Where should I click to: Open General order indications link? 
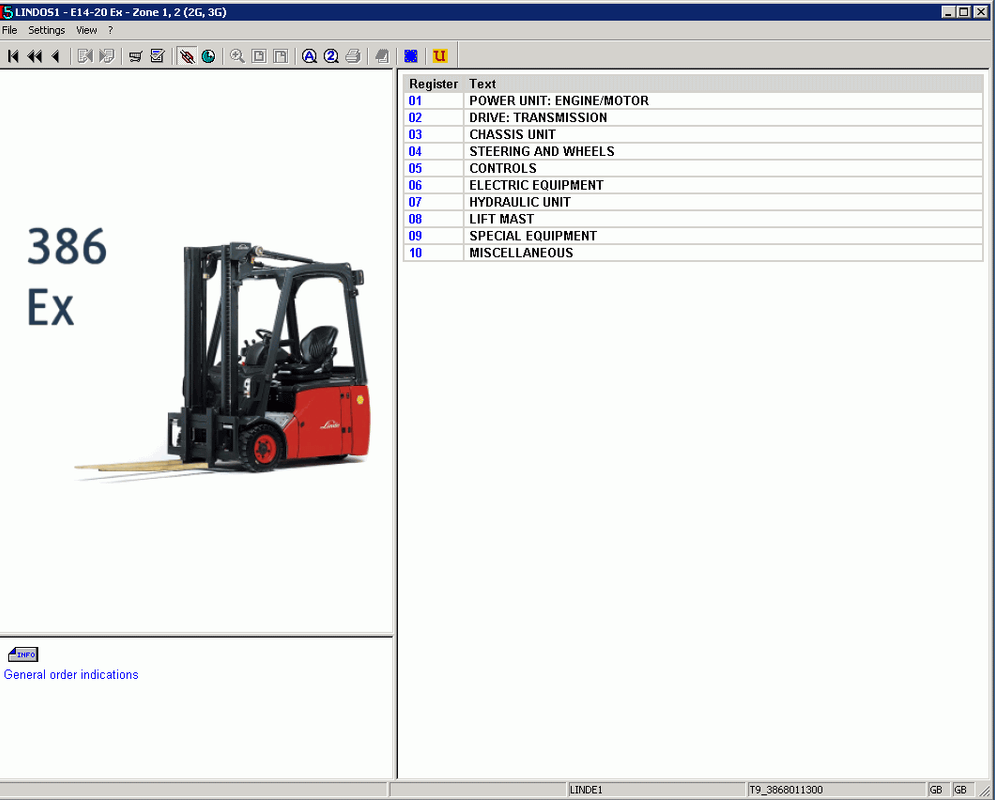[x=71, y=675]
